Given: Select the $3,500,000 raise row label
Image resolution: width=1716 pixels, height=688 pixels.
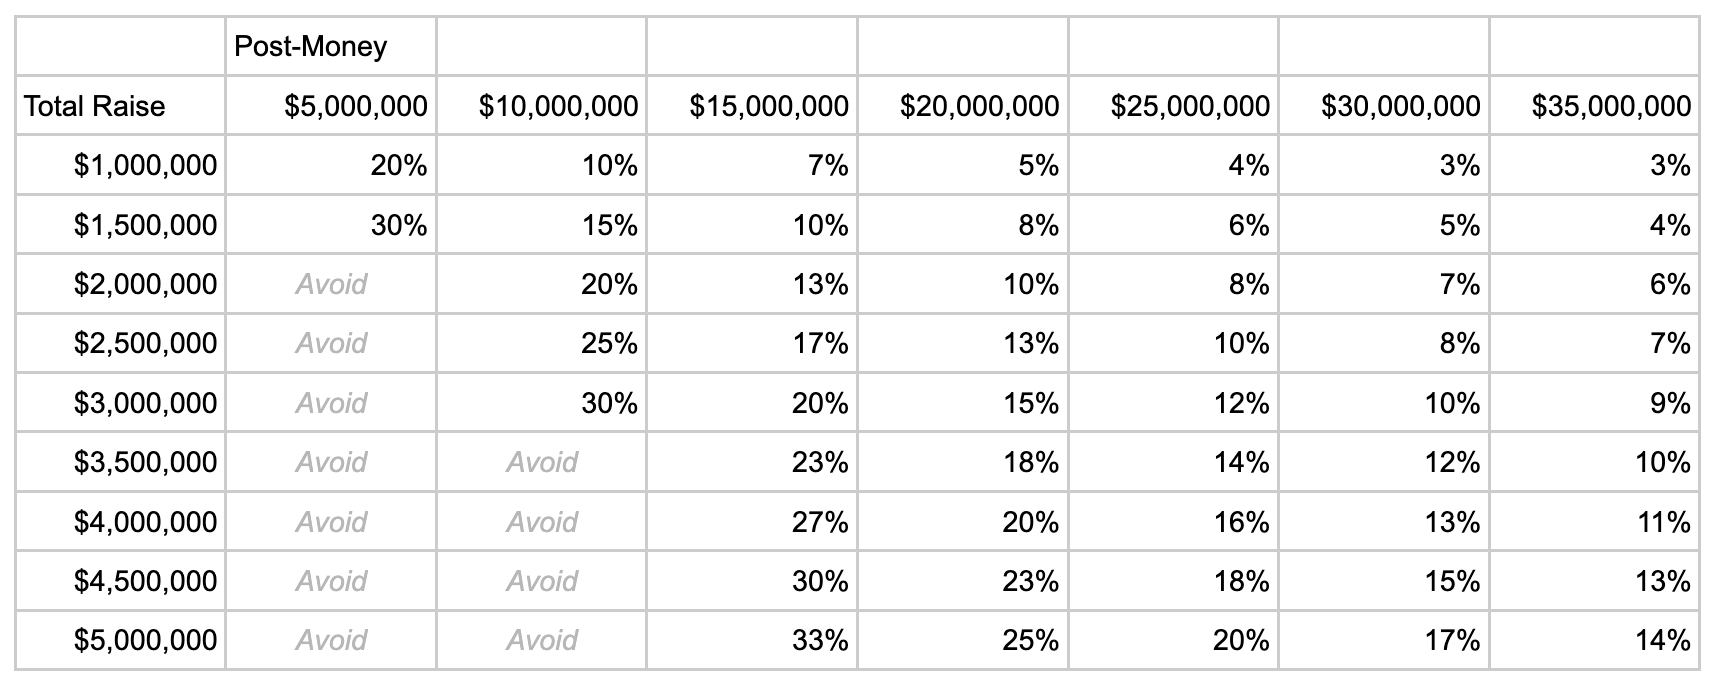Looking at the screenshot, I should tap(121, 462).
